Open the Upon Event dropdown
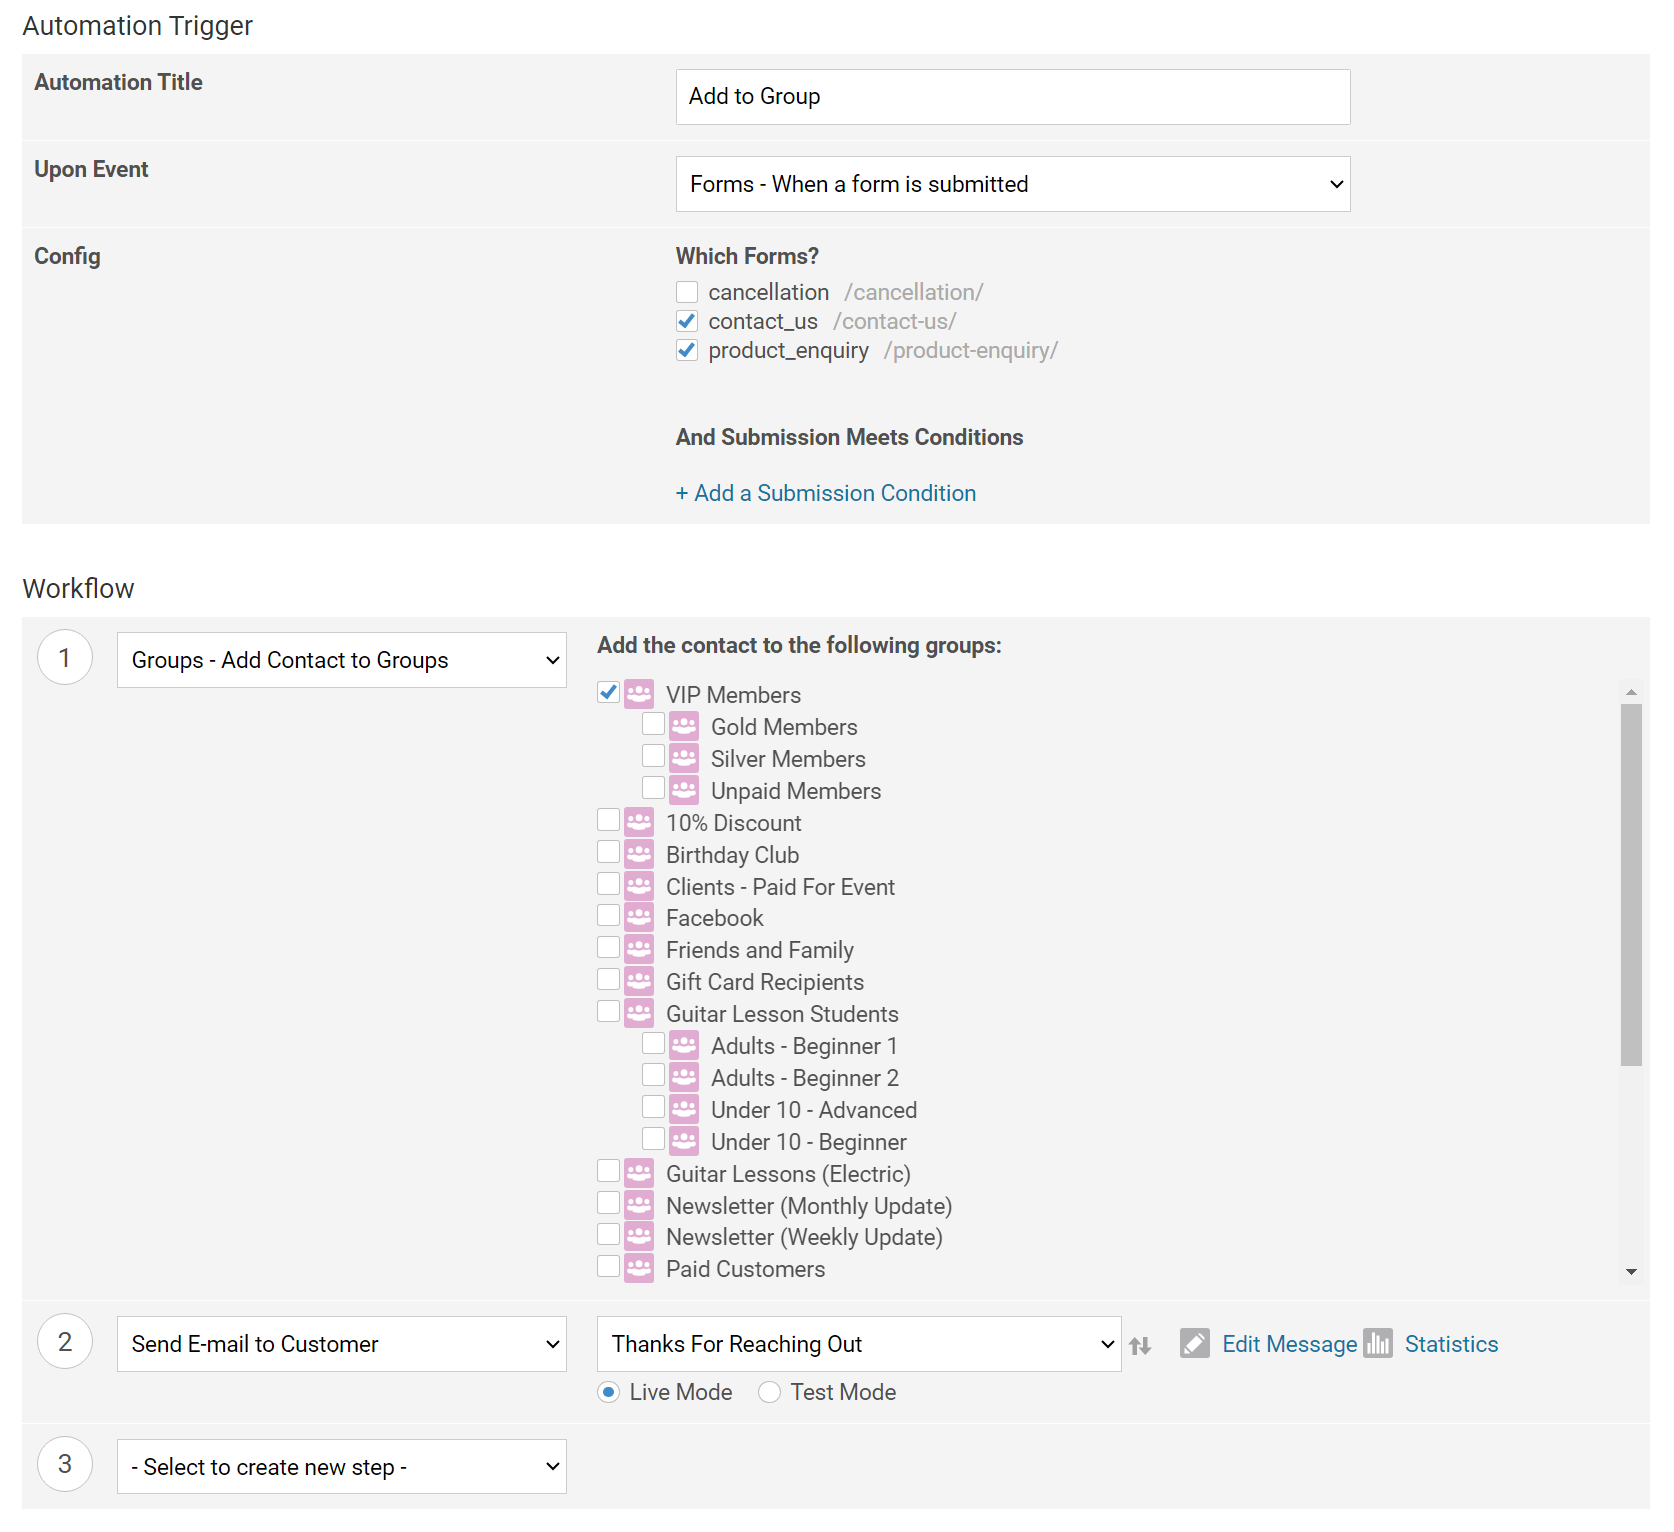The image size is (1674, 1532). point(1012,184)
